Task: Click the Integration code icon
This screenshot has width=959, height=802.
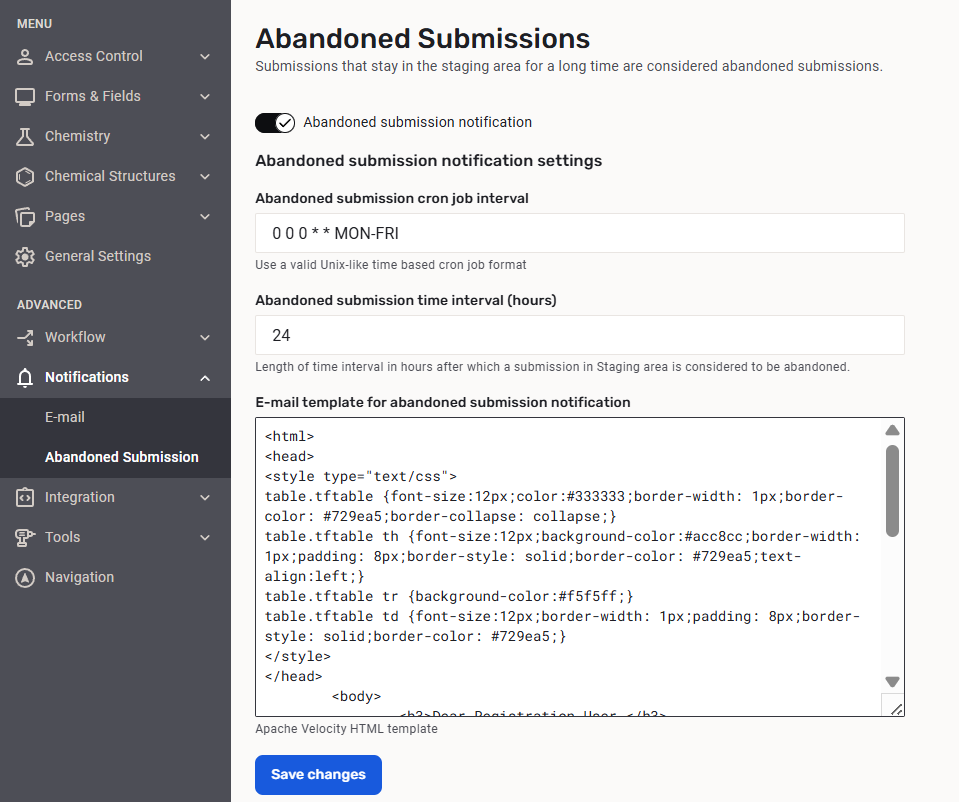Action: tap(25, 498)
